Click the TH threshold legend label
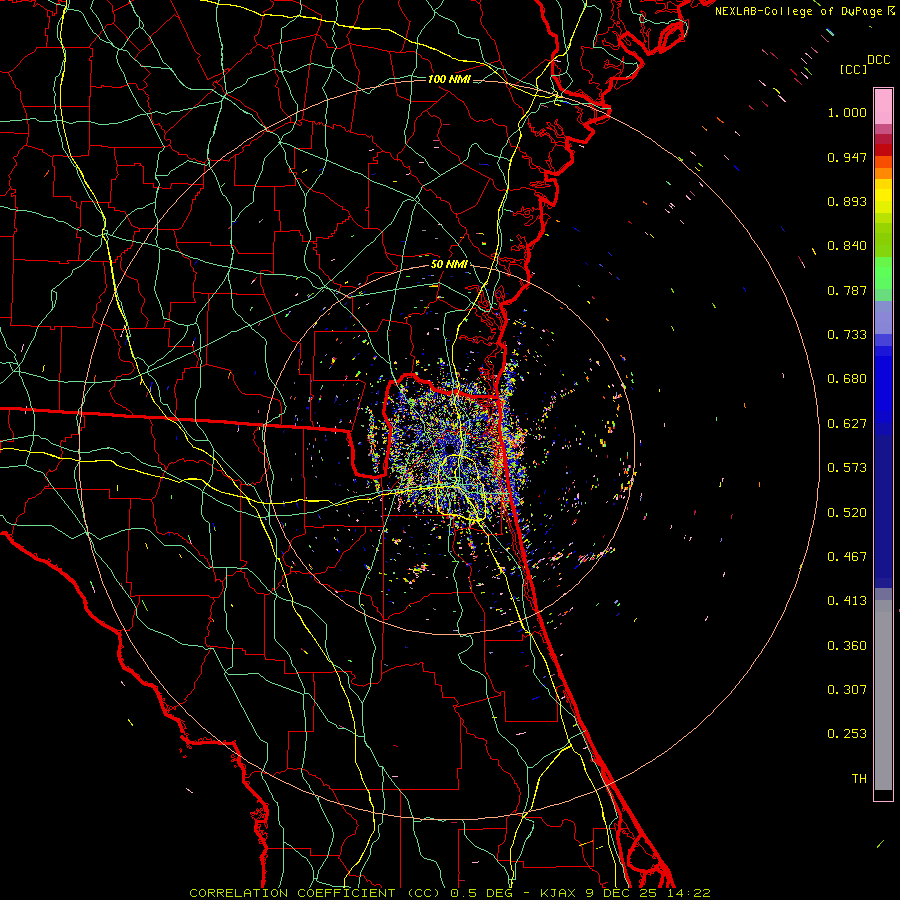The height and width of the screenshot is (900, 900). [859, 779]
